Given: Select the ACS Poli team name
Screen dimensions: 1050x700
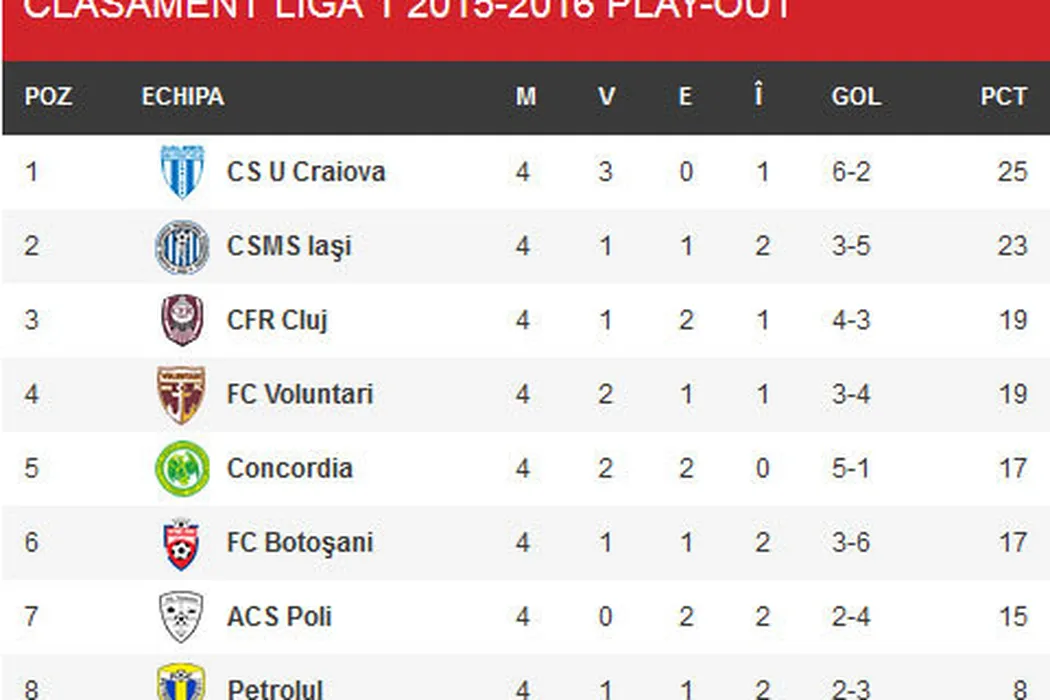Looking at the screenshot, I should coord(279,617).
